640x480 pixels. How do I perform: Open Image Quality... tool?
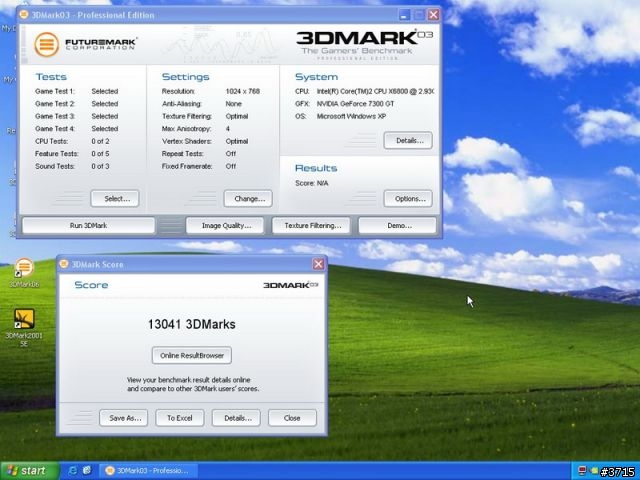tap(225, 225)
